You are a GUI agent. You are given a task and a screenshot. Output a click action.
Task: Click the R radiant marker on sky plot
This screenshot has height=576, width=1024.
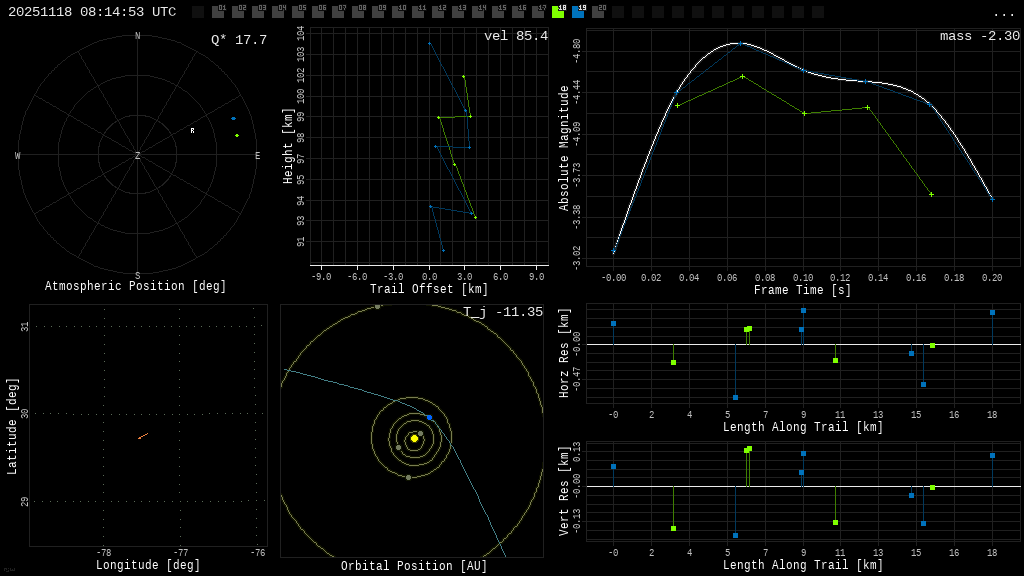193,131
